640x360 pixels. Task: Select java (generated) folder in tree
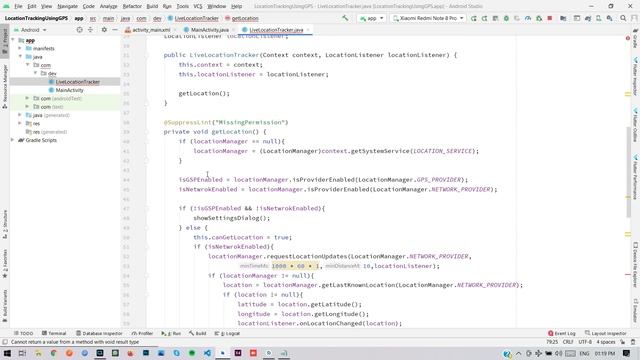48,115
